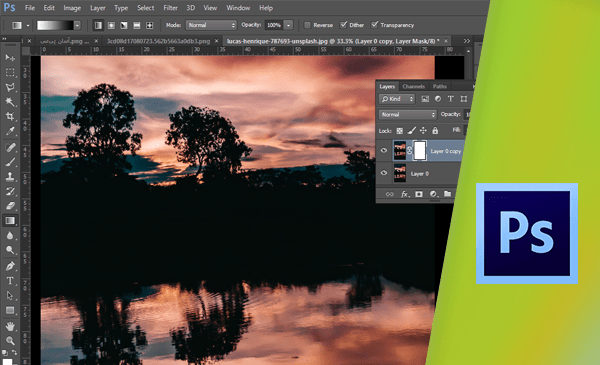Enable the Reverse gradient checkbox

pos(307,25)
